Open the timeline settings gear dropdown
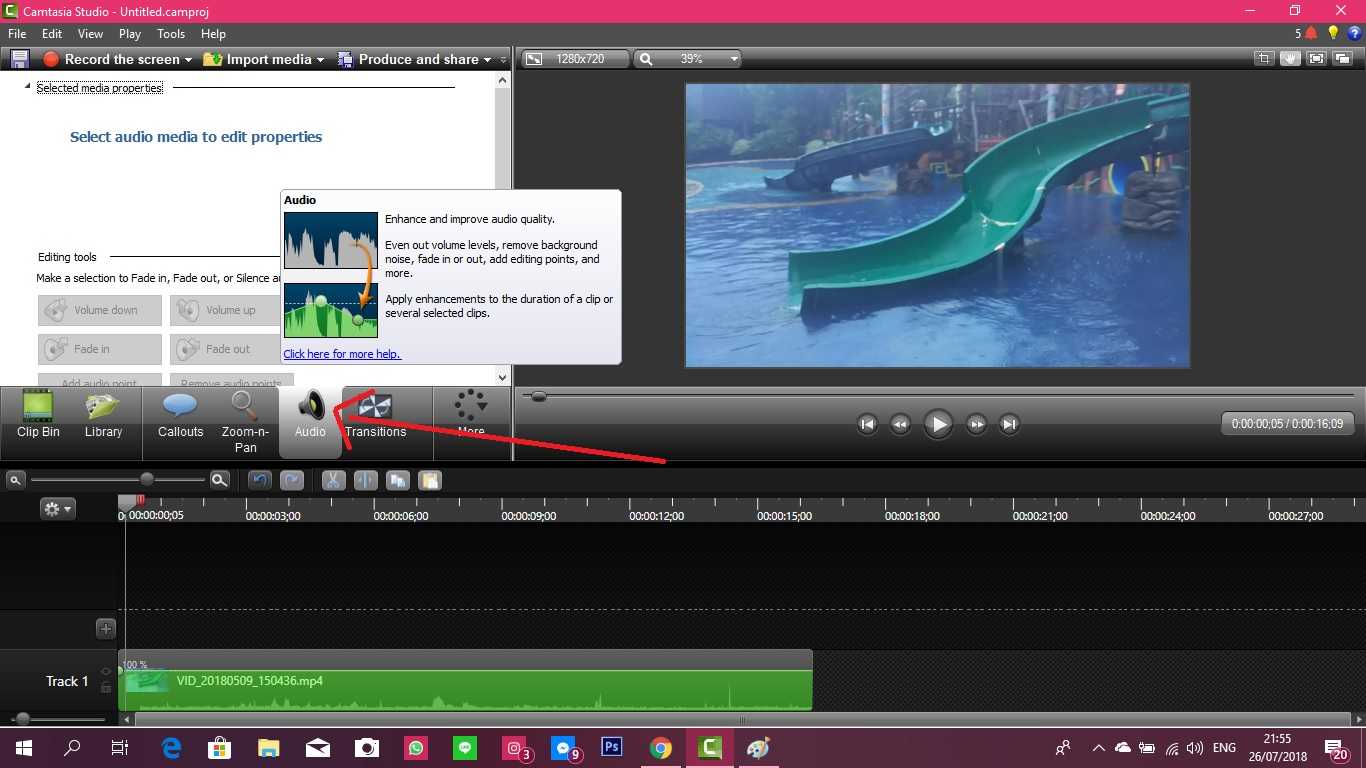Image resolution: width=1366 pixels, height=768 pixels. click(x=58, y=508)
